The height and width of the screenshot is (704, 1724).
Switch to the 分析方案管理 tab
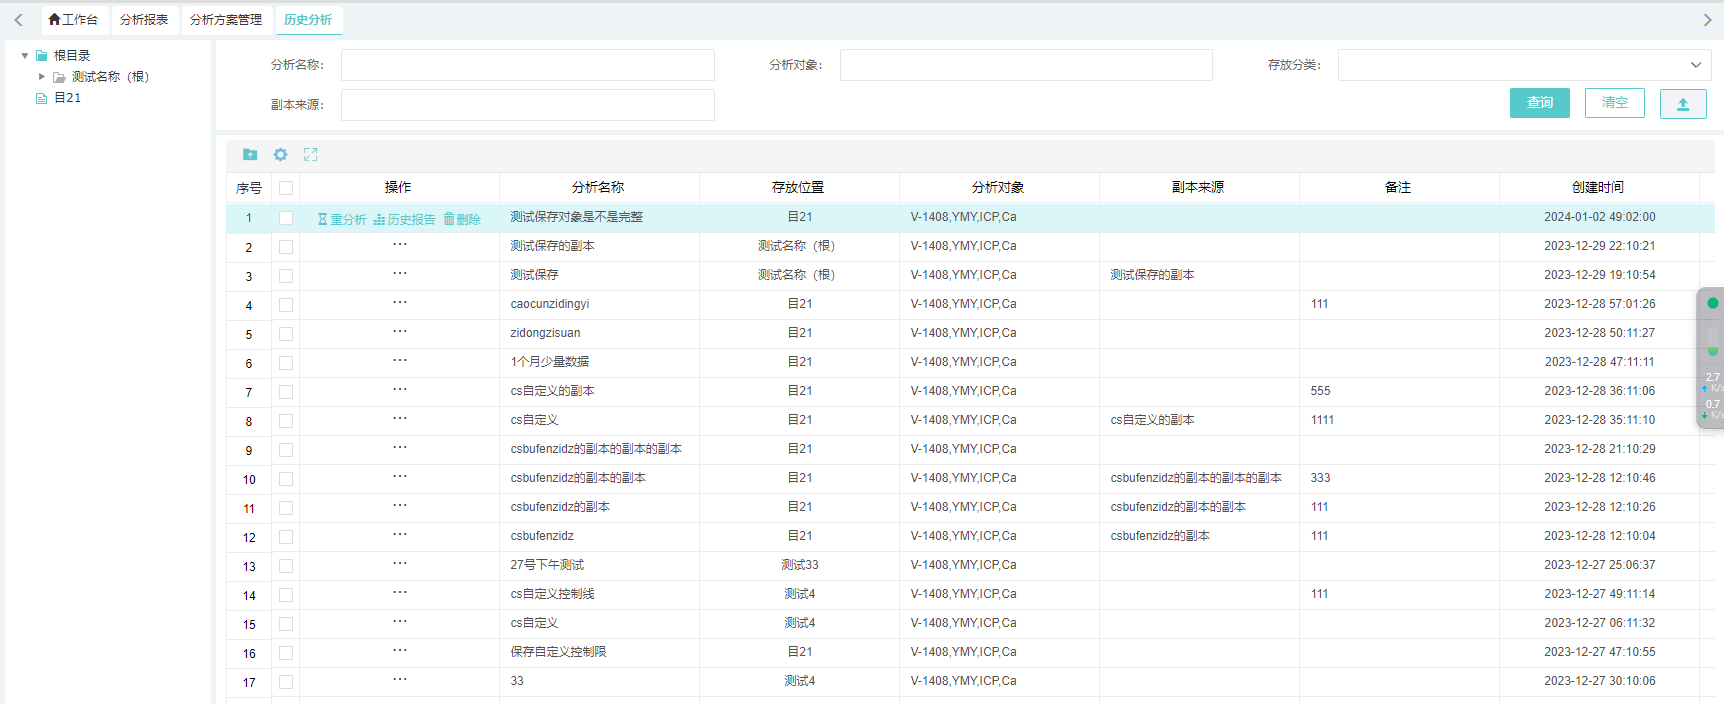226,20
